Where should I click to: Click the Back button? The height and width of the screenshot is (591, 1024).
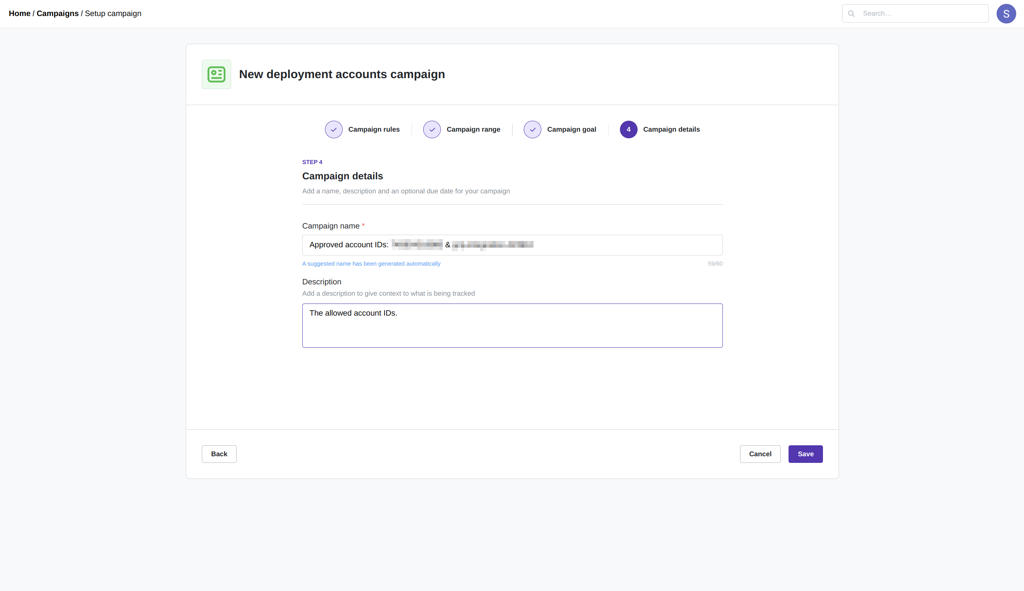(219, 454)
